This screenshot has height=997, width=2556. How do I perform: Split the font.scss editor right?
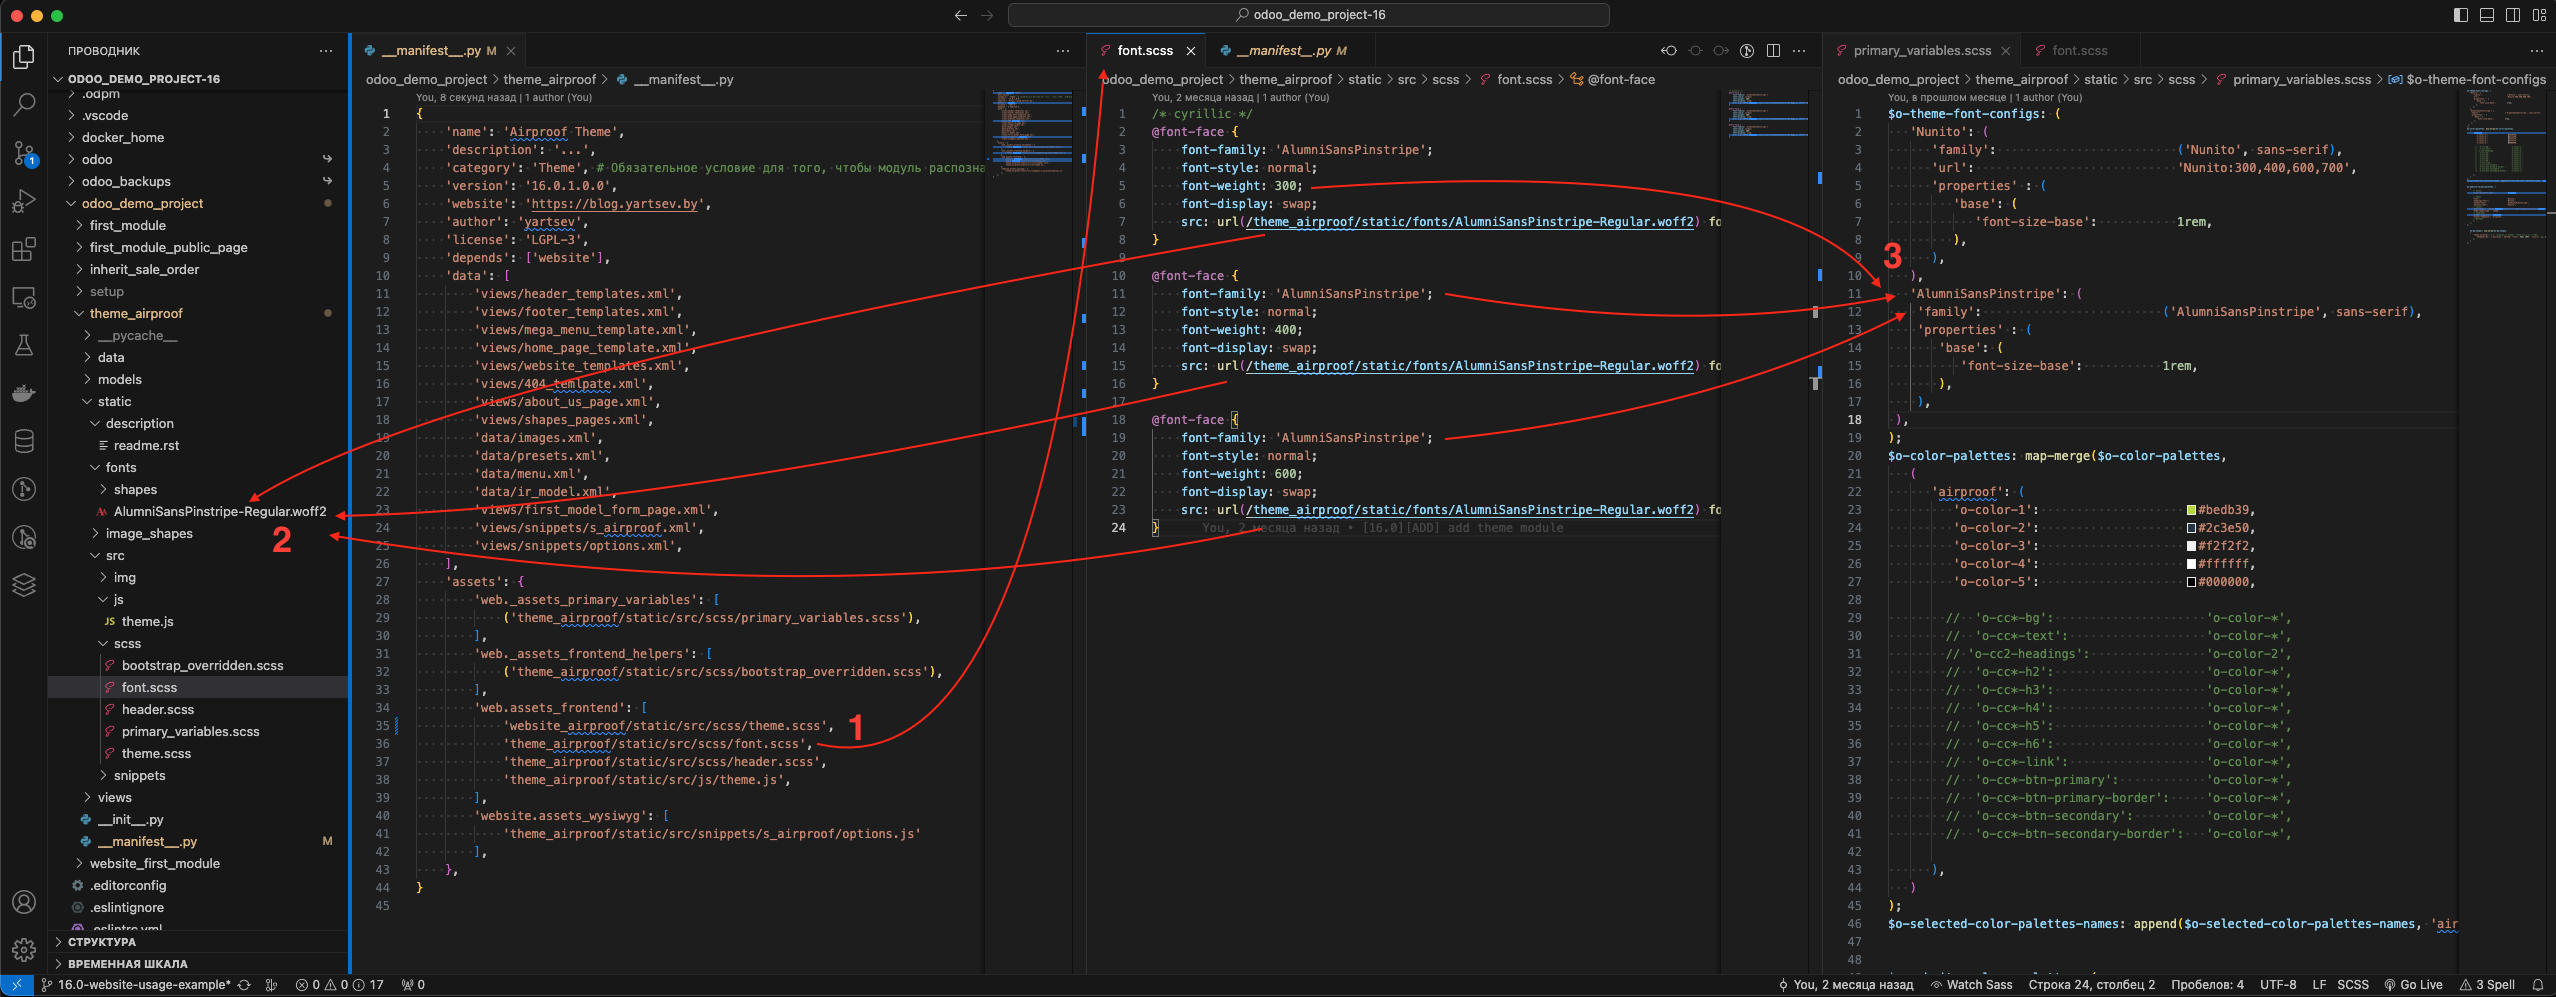pos(1773,51)
